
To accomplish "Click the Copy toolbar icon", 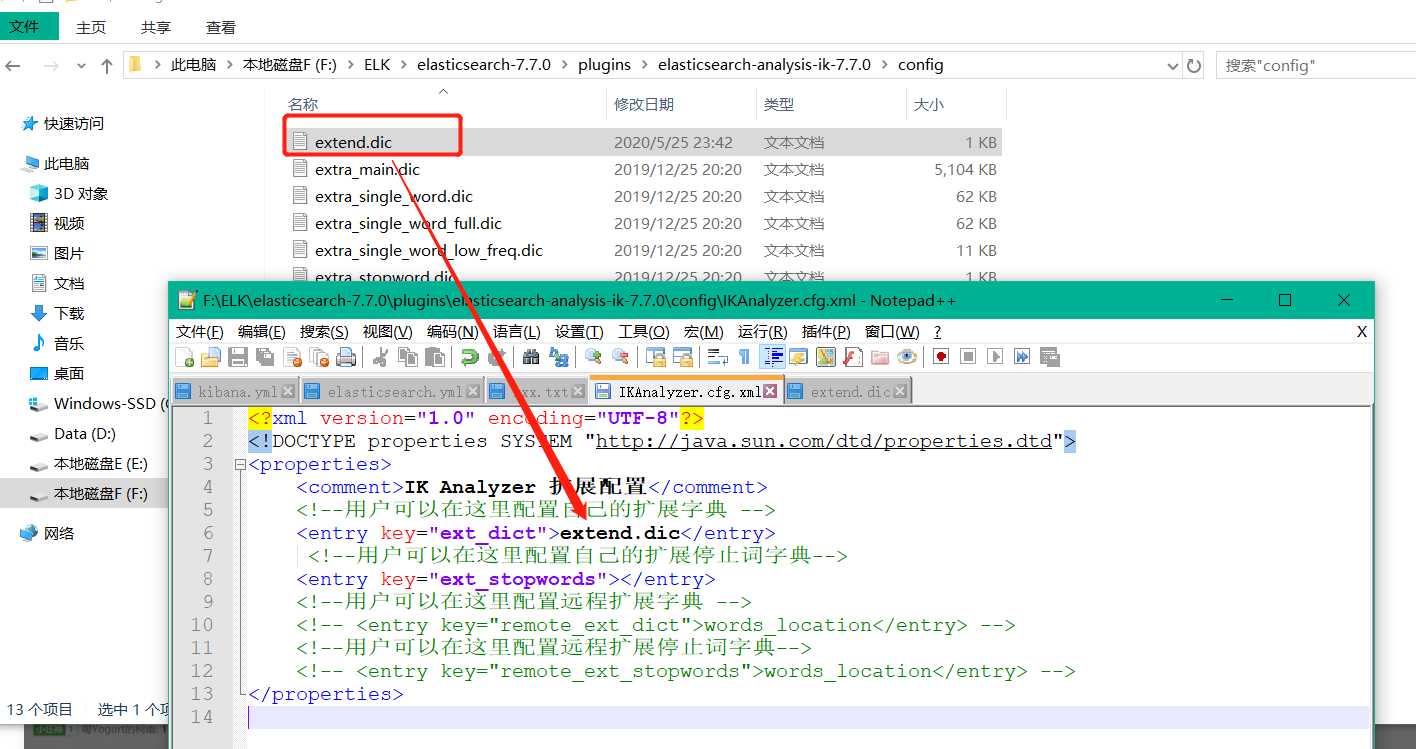I will click(x=408, y=357).
